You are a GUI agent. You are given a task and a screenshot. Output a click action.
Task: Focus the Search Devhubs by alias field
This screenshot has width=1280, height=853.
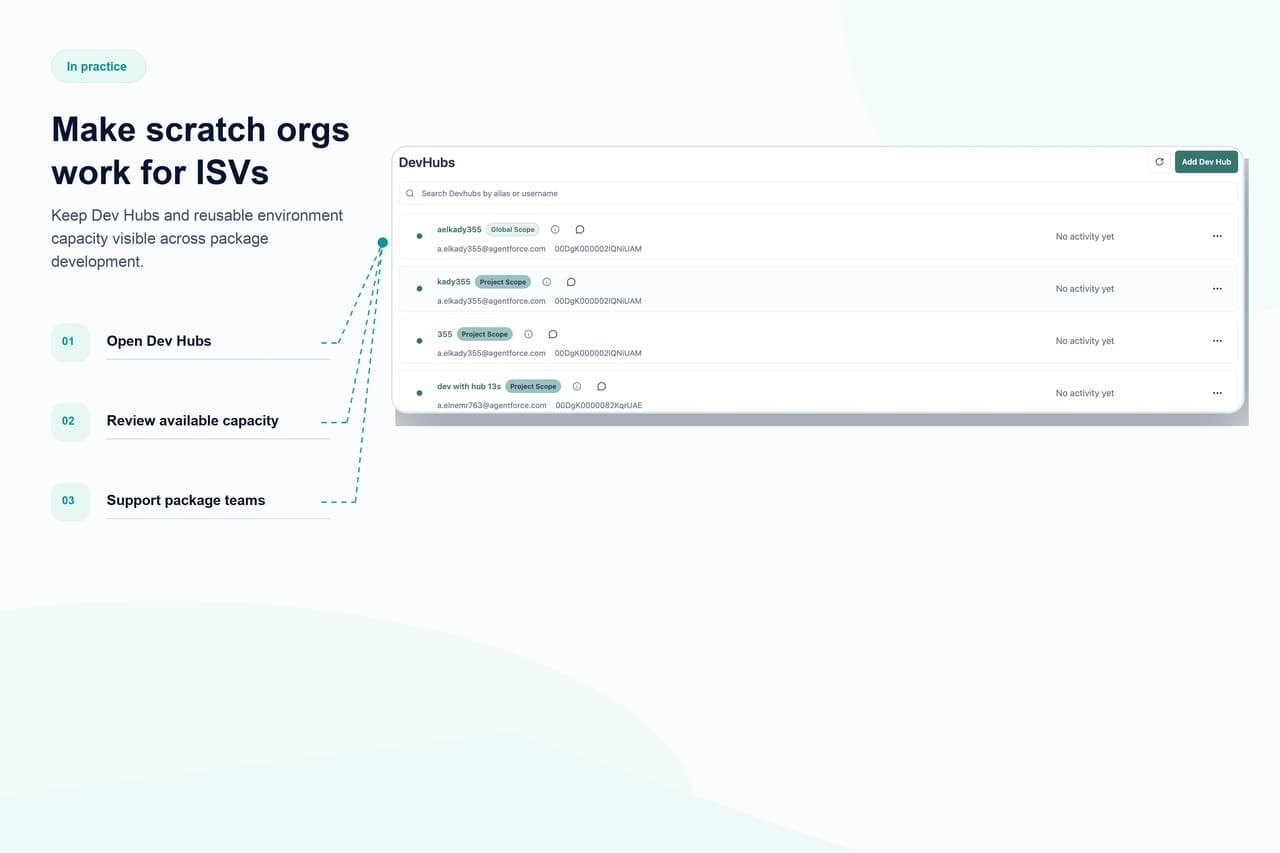818,193
